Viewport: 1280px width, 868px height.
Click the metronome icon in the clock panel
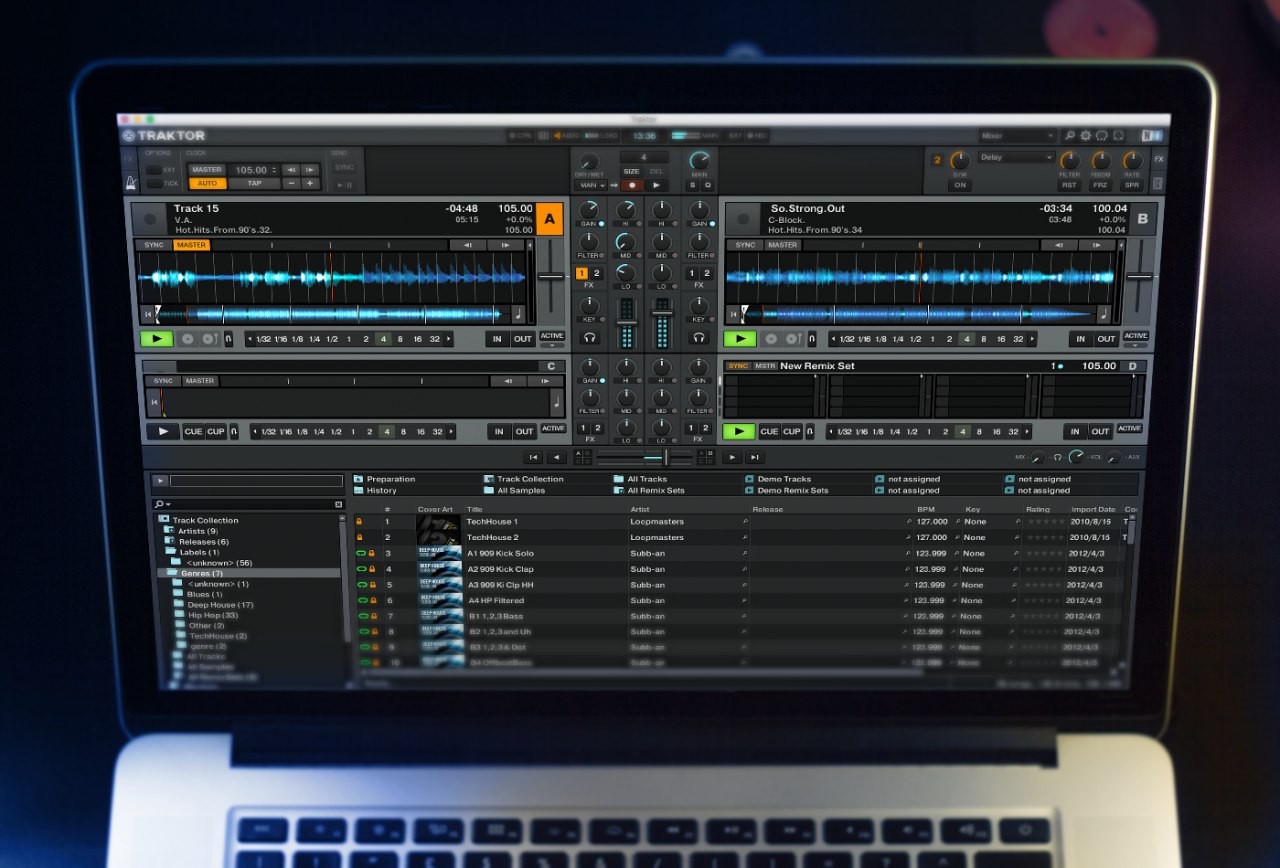click(129, 183)
